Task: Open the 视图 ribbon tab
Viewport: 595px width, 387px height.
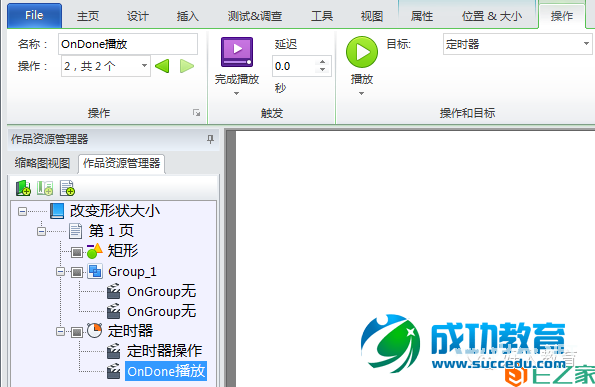Action: pos(371,16)
